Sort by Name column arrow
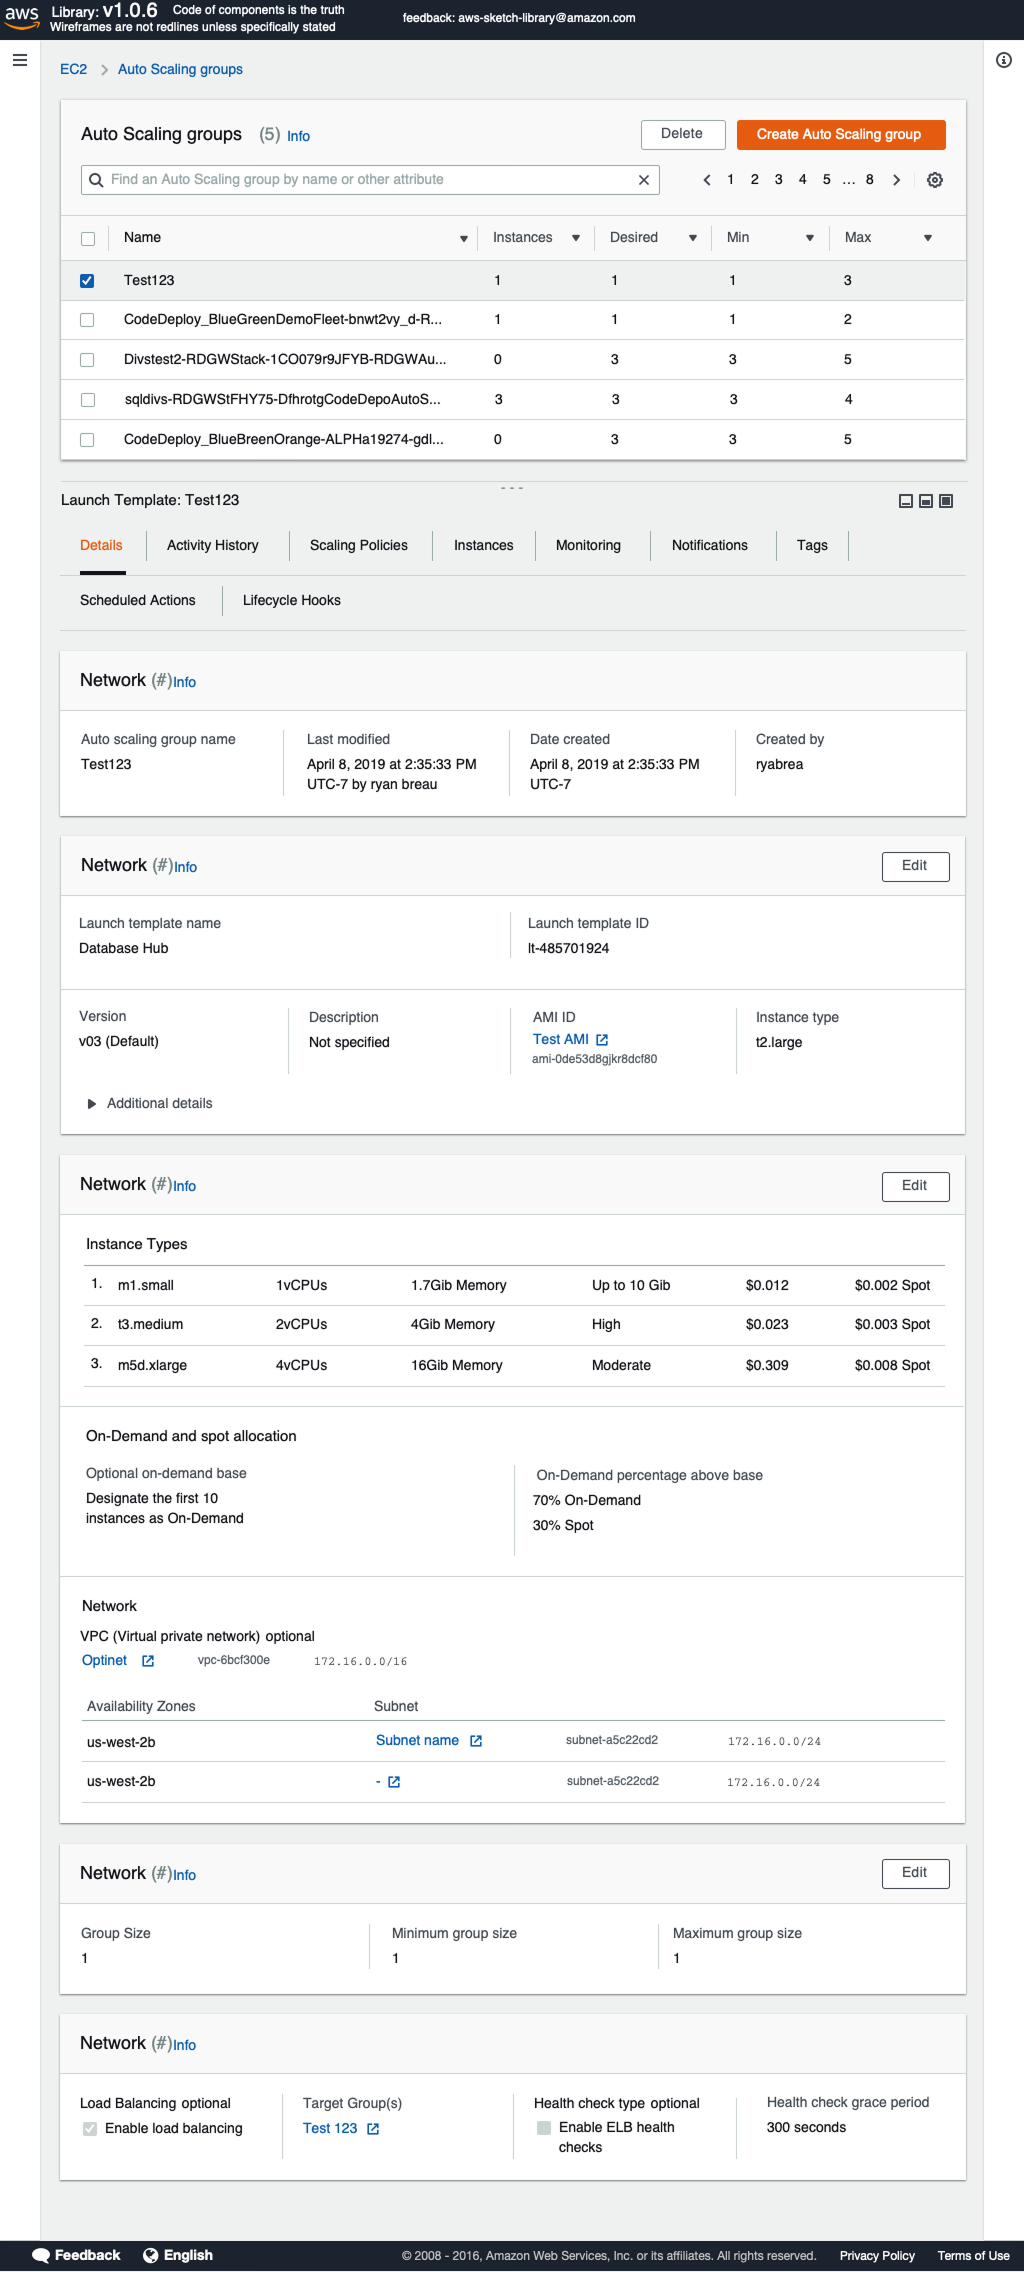Viewport: 1024px width, 2272px height. 464,239
